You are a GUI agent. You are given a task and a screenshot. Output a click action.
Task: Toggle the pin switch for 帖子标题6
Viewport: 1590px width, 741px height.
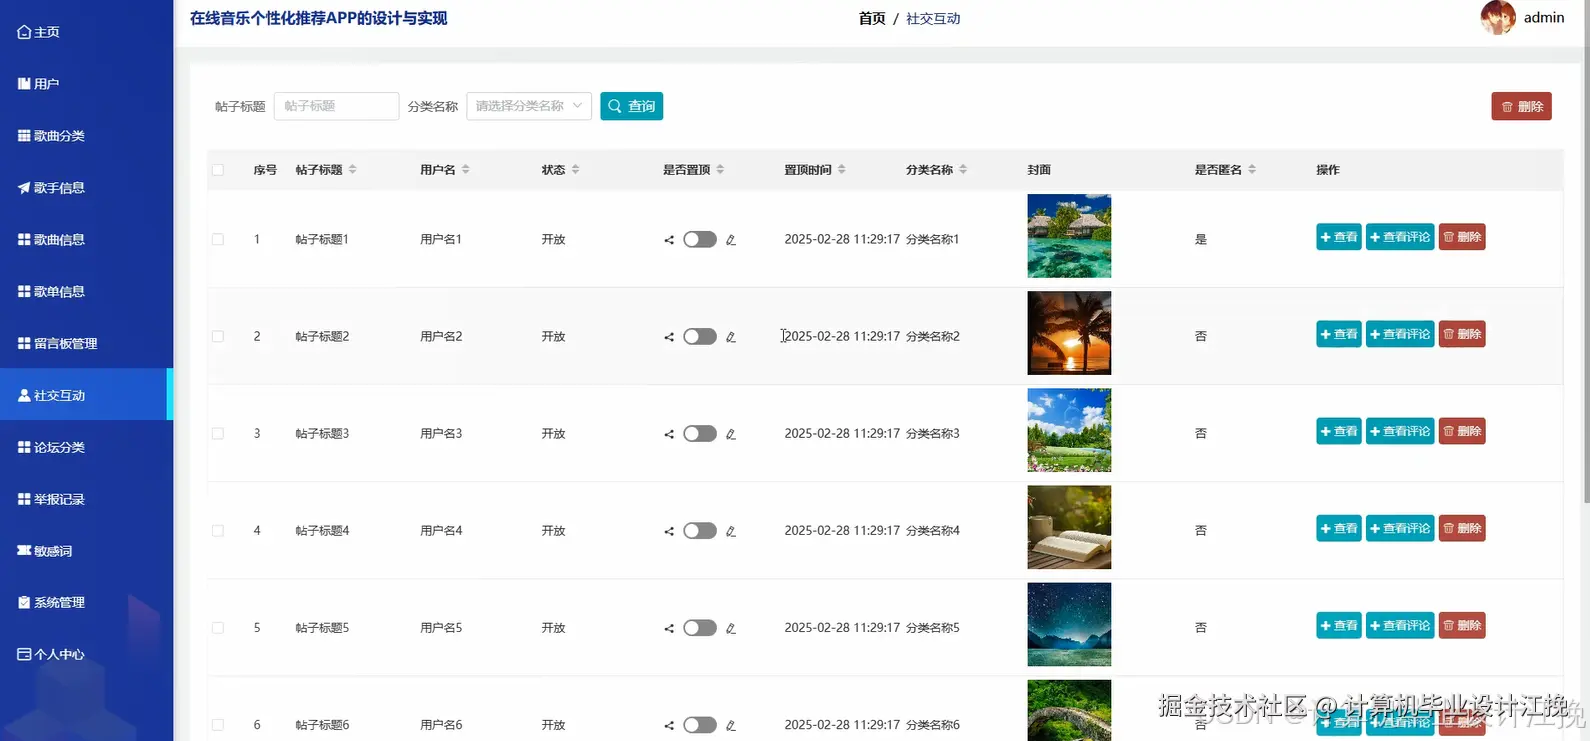(x=700, y=724)
